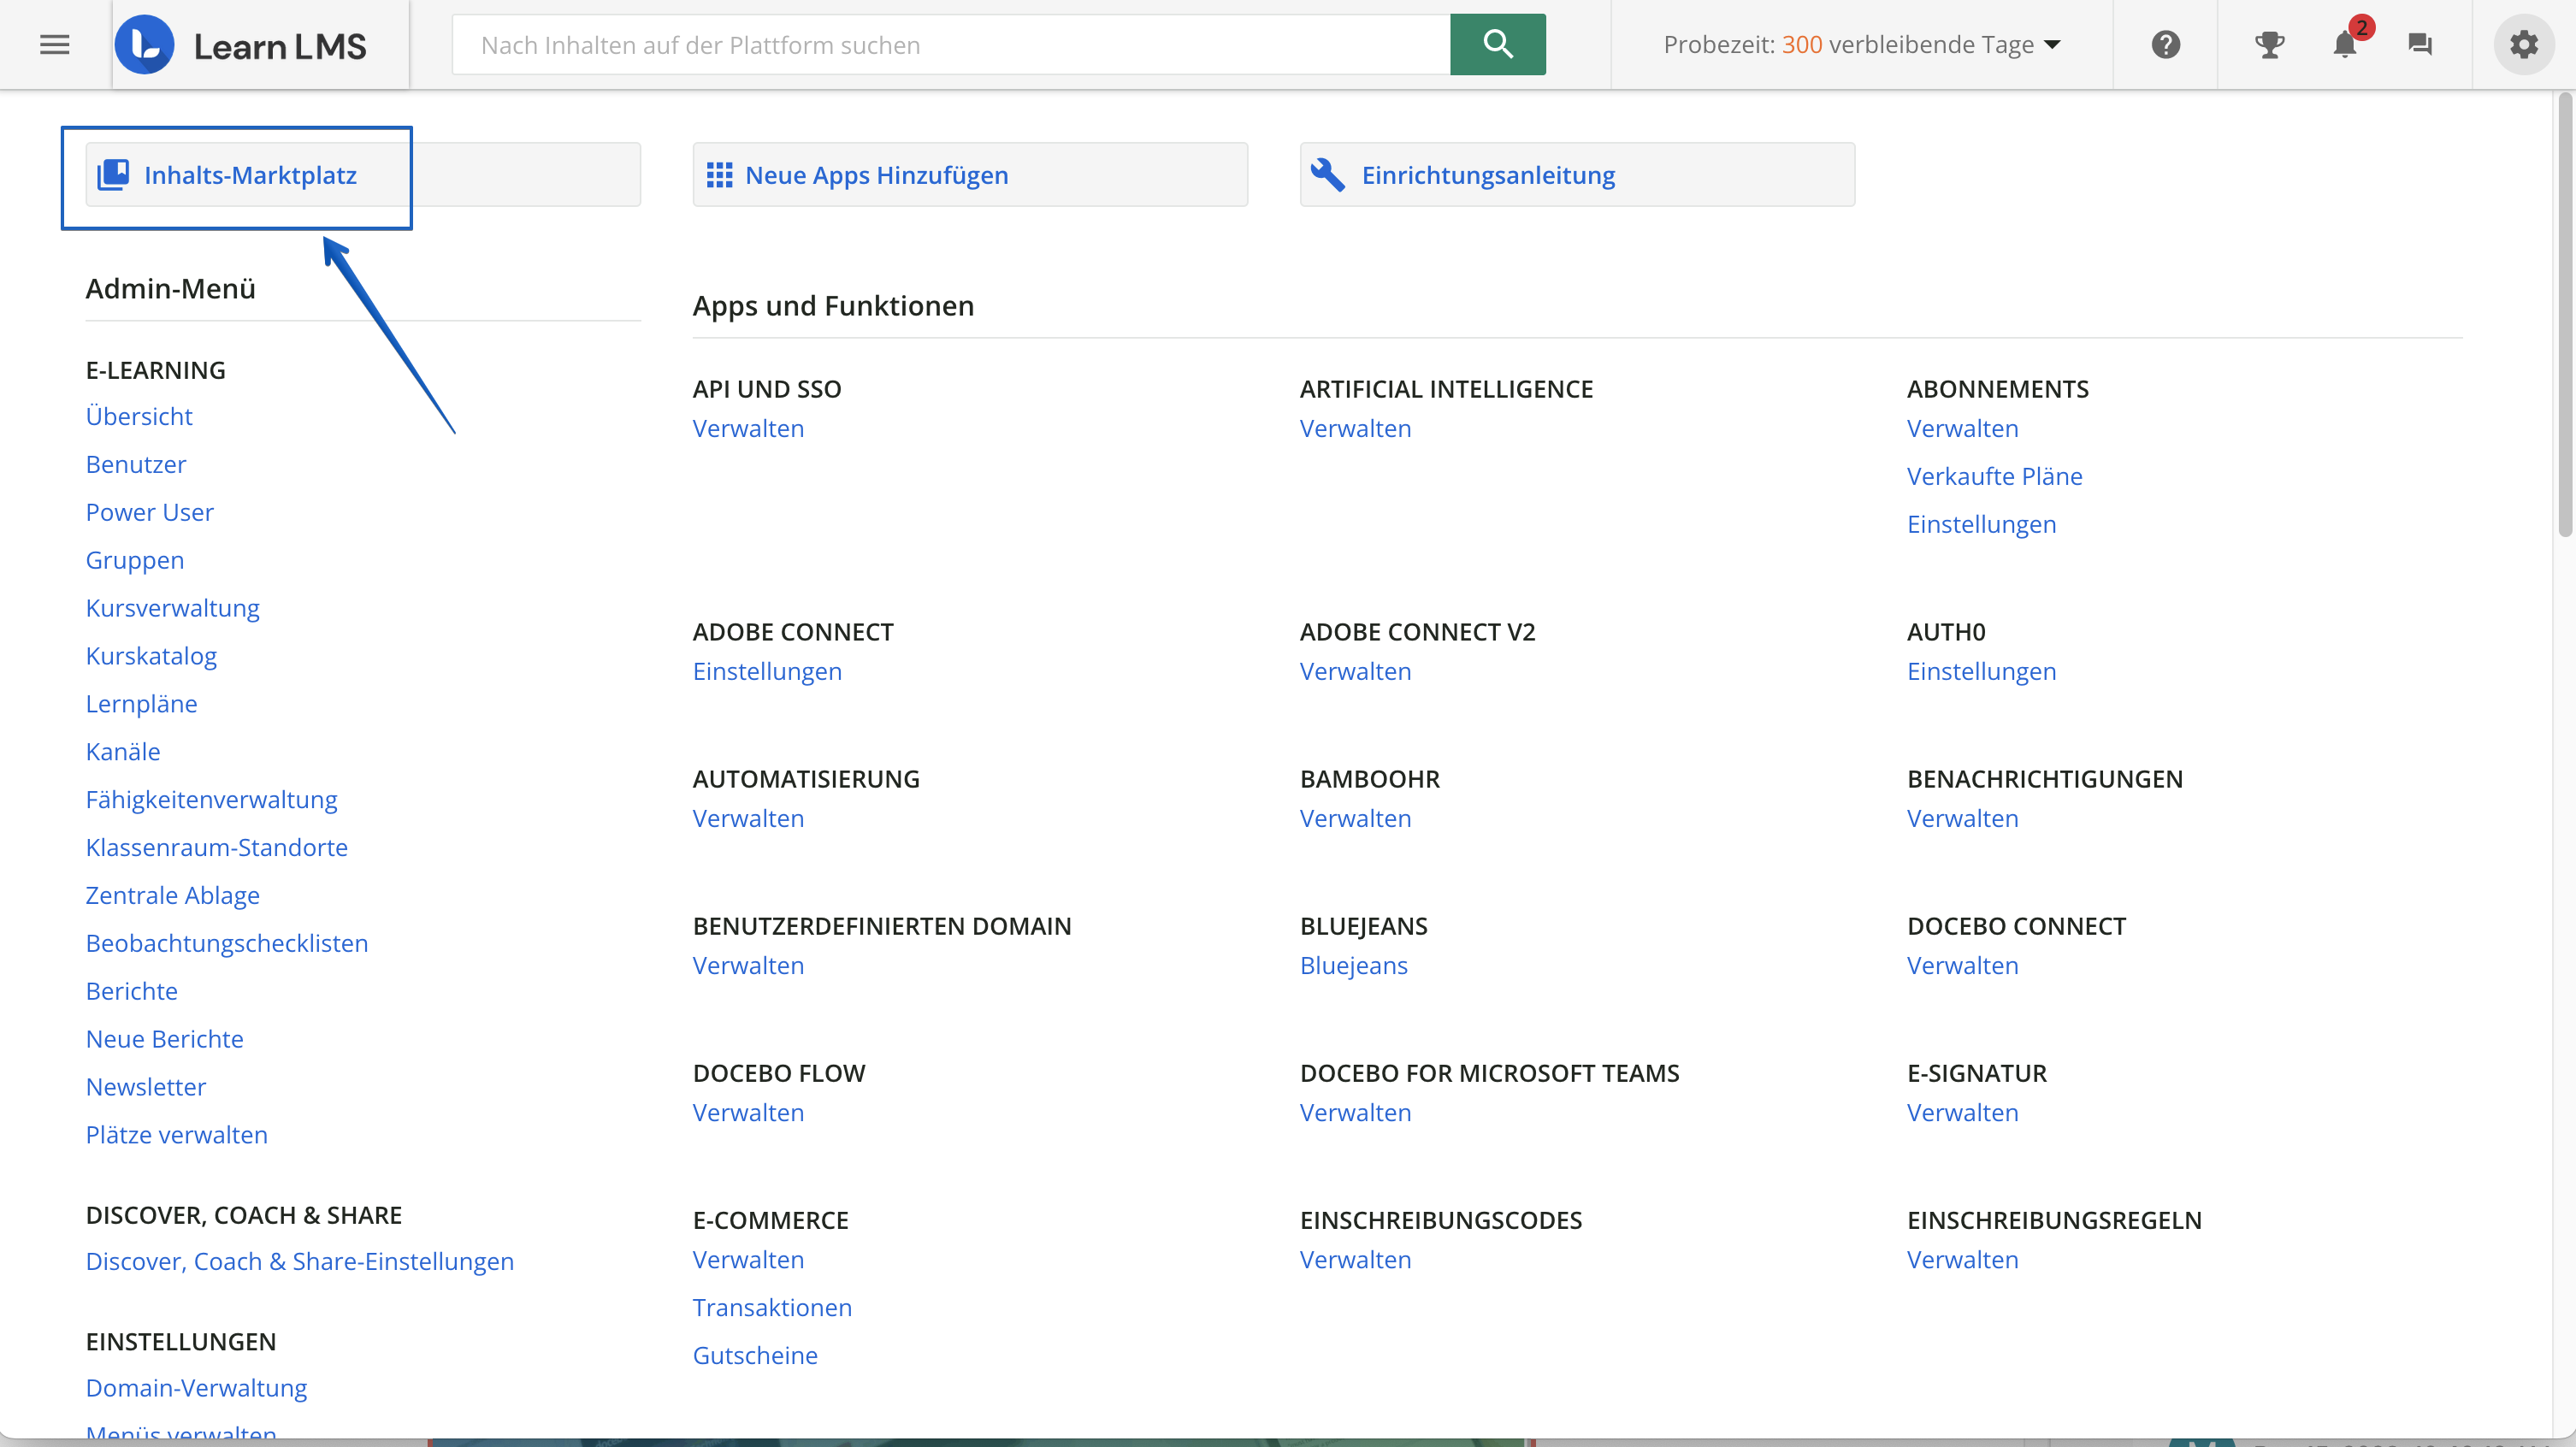Open Kursverwaltung menu entry

[173, 608]
